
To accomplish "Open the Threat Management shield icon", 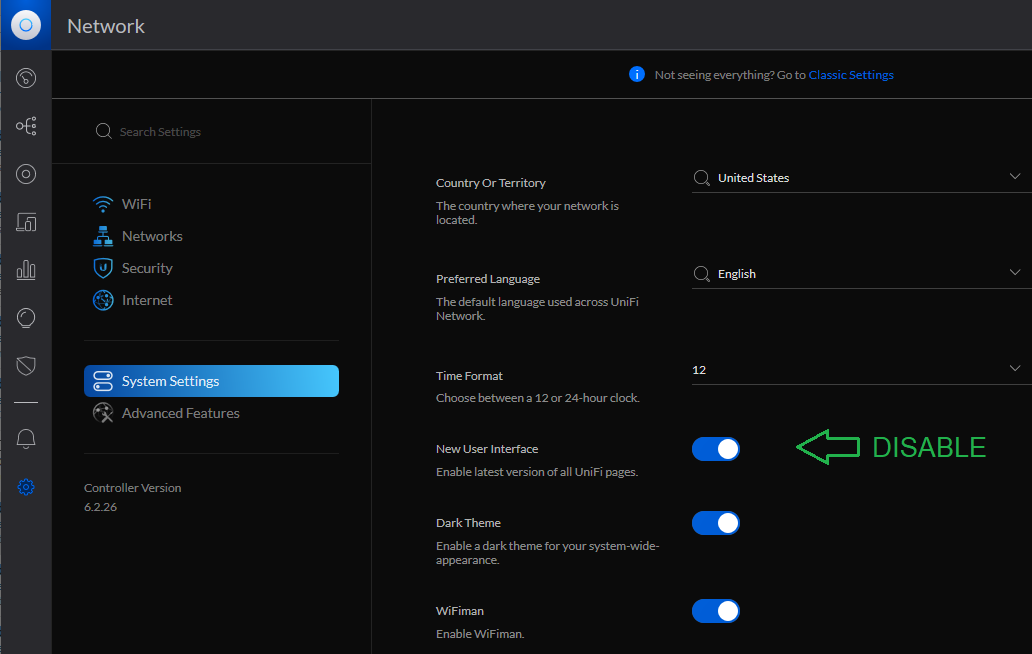I will 26,366.
